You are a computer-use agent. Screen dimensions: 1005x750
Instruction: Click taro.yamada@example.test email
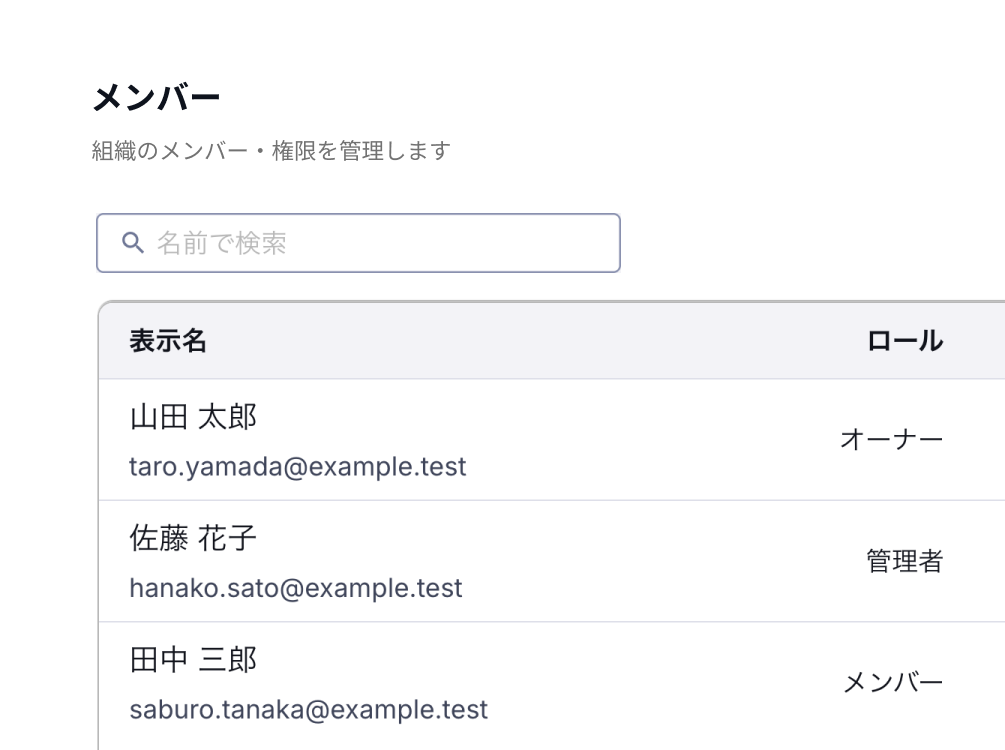pos(297,467)
